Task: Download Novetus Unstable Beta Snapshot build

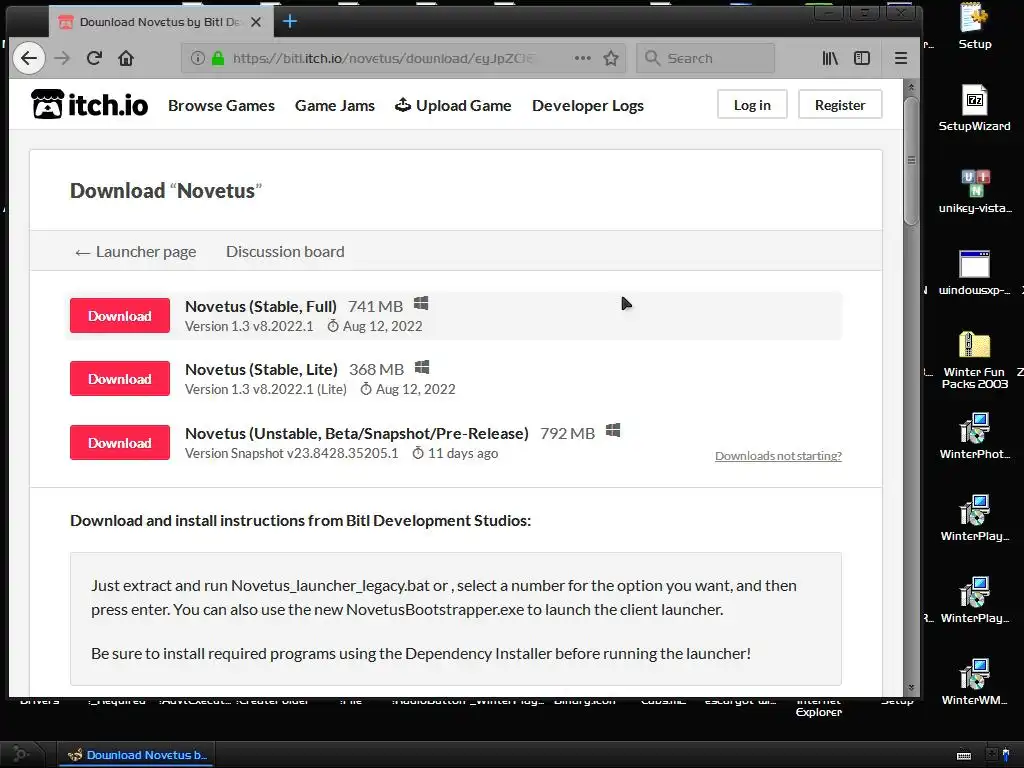Action: [120, 443]
